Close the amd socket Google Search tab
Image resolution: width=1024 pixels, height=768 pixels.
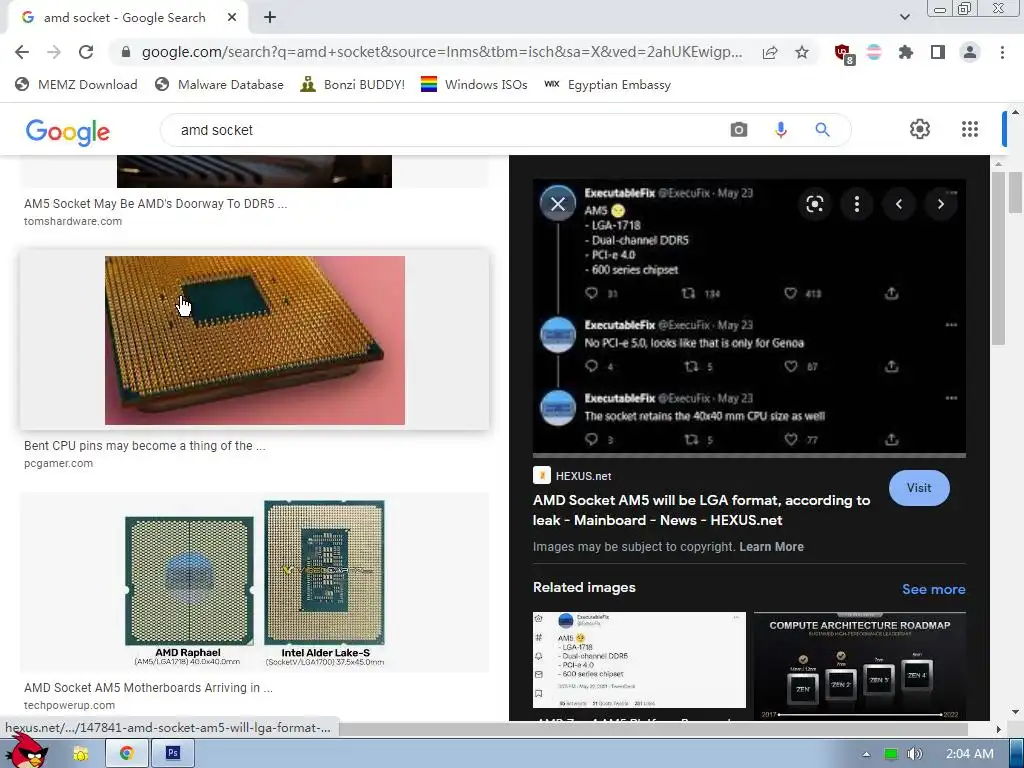click(232, 18)
